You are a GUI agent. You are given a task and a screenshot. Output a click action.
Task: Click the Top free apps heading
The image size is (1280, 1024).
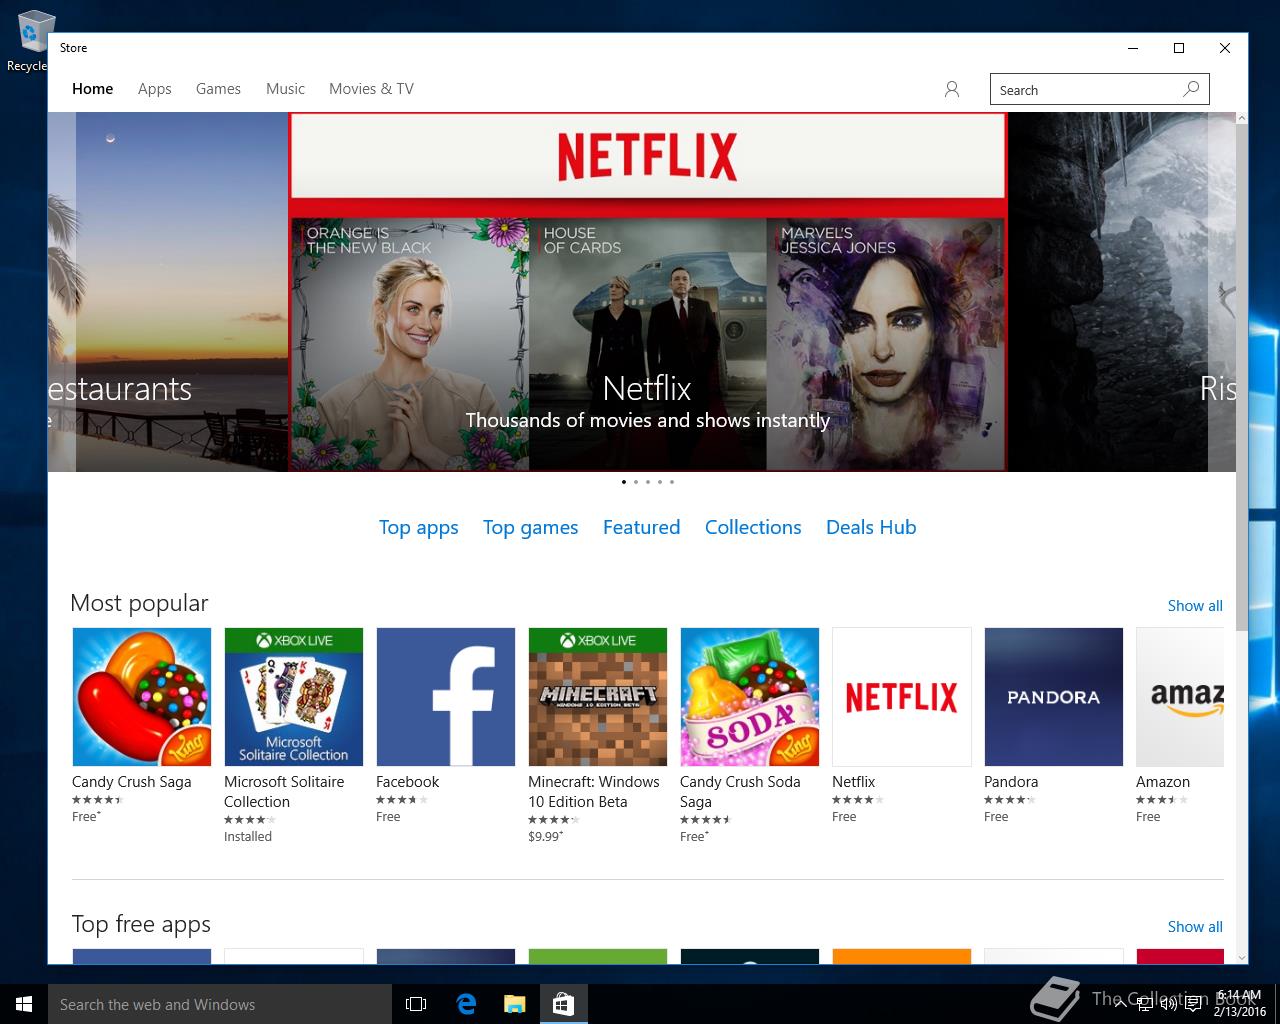click(x=141, y=925)
